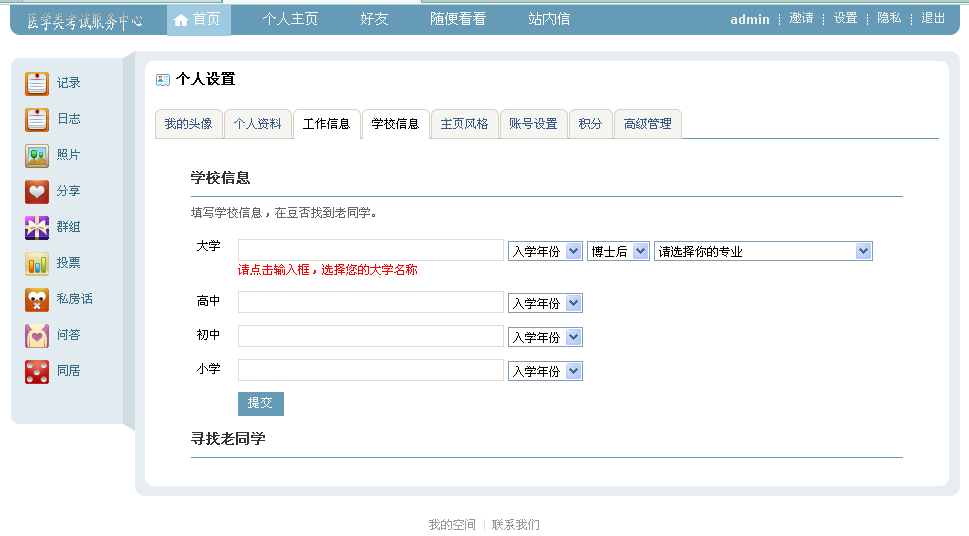Click the 群组 text label in sidebar

[69, 227]
